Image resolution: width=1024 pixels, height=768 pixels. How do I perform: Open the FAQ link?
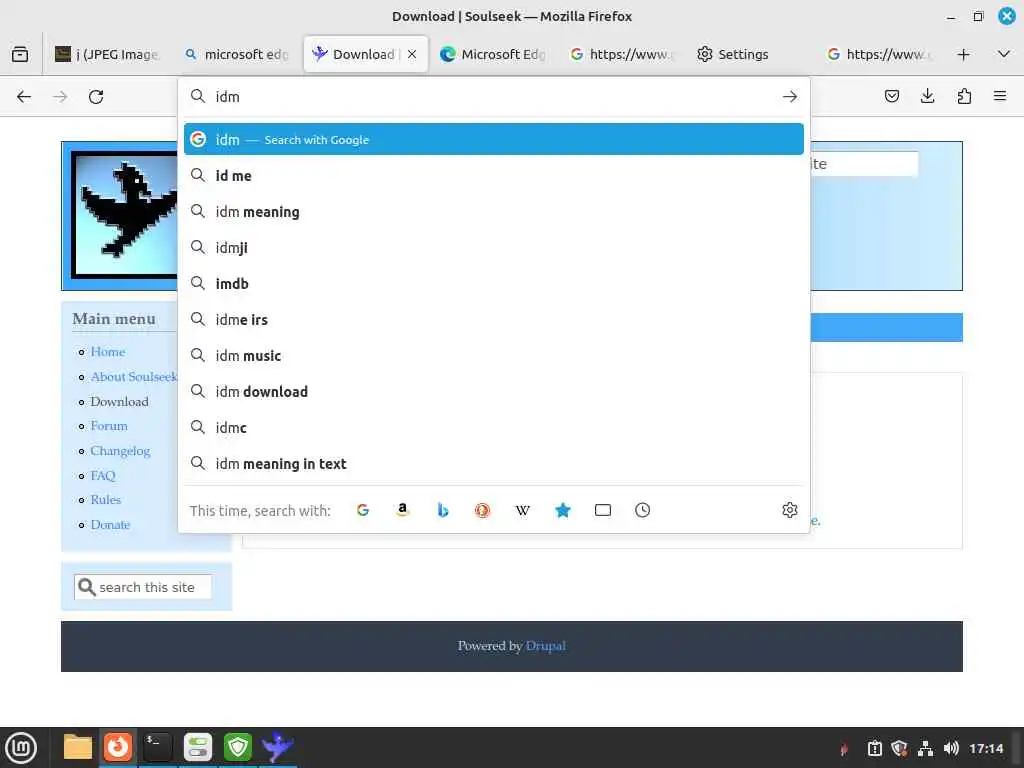pos(103,475)
